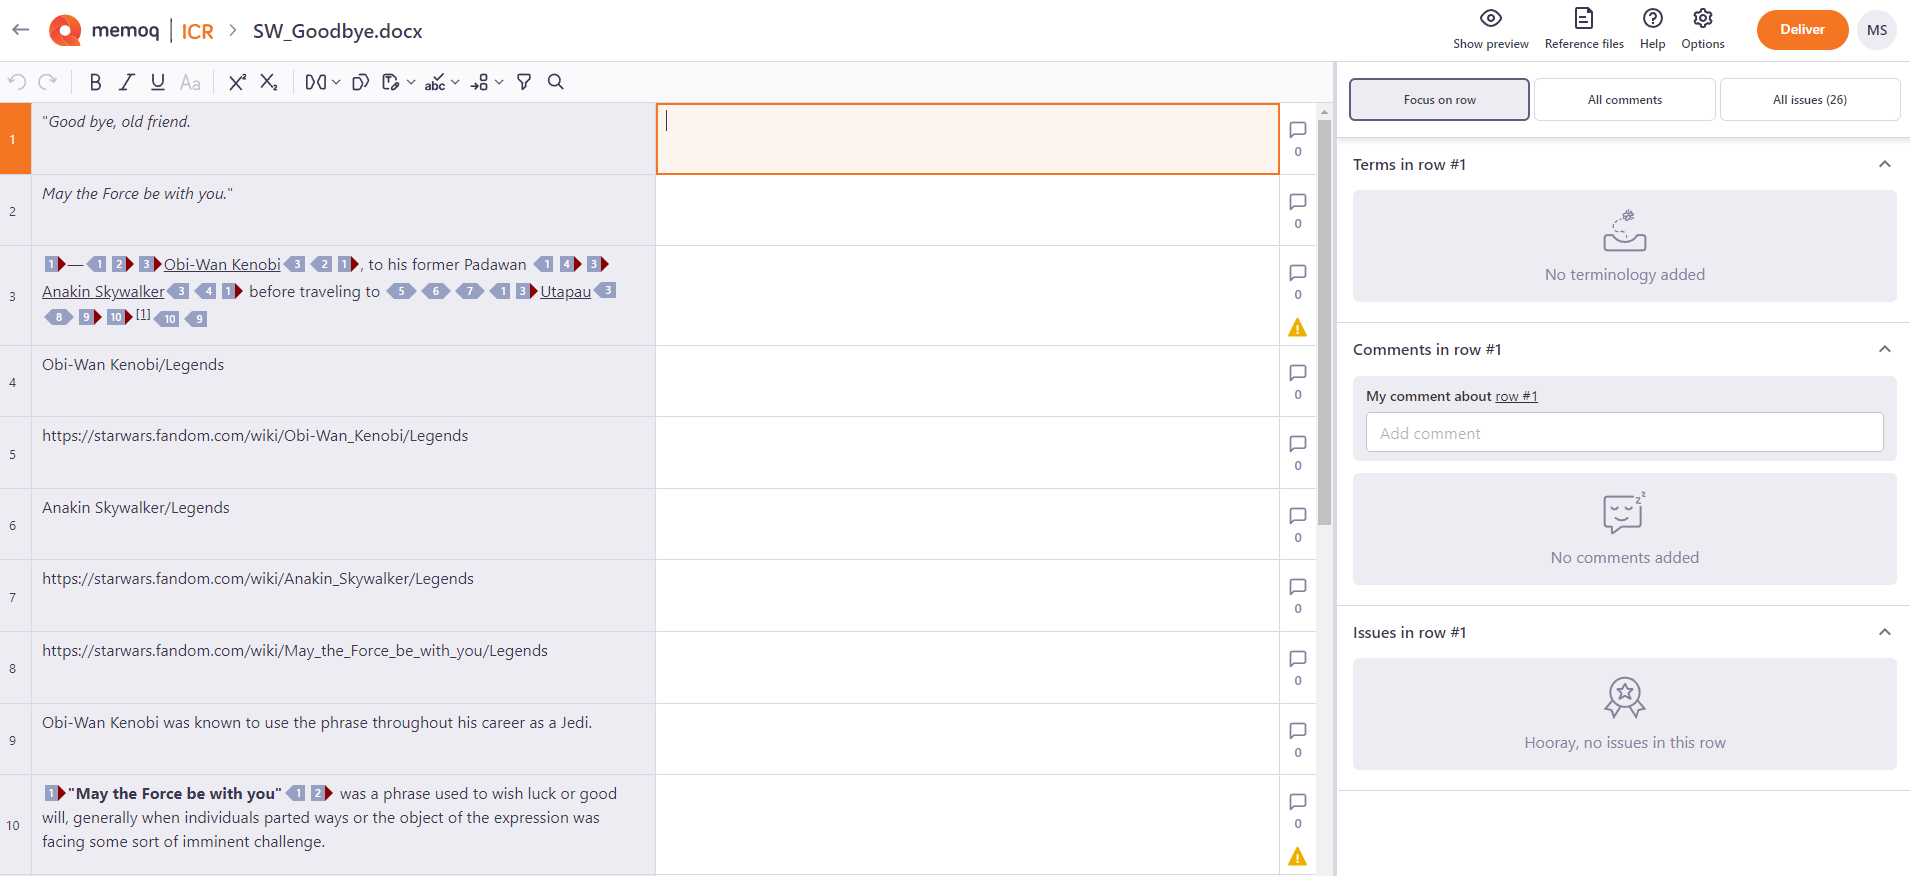
Task: Click the superscript icon
Action: pos(237,82)
